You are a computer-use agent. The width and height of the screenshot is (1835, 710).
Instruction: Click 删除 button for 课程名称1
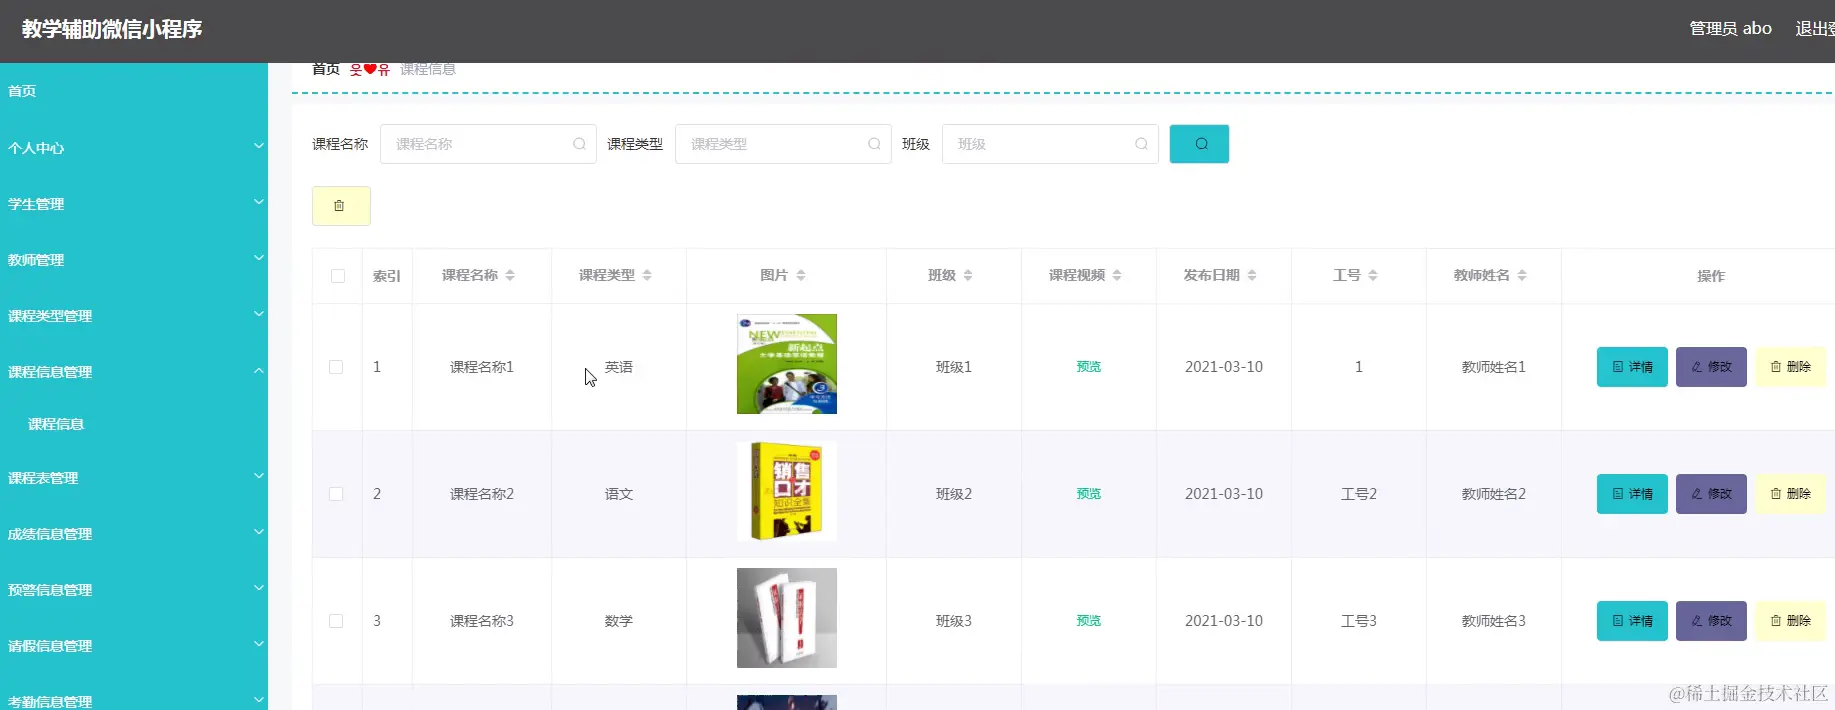point(1790,367)
